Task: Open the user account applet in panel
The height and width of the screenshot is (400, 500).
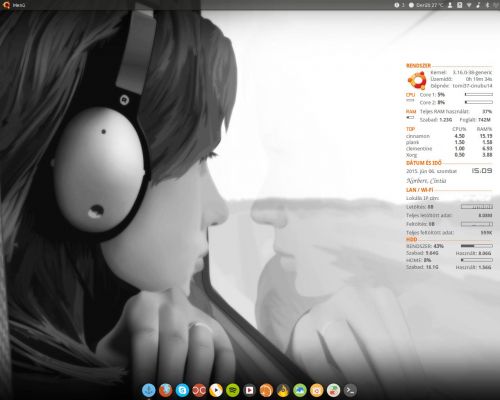Action: click(x=450, y=5)
